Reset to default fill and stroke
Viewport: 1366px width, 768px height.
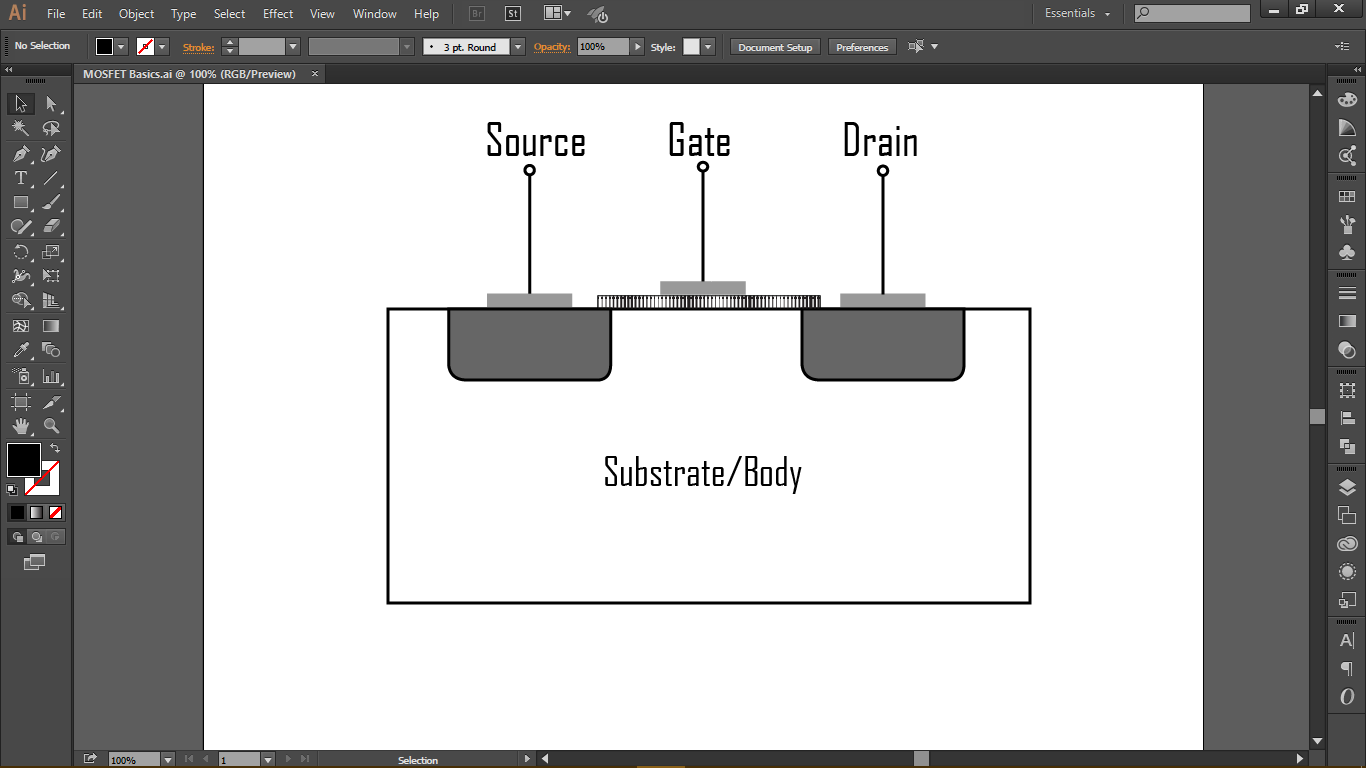pyautogui.click(x=12, y=490)
